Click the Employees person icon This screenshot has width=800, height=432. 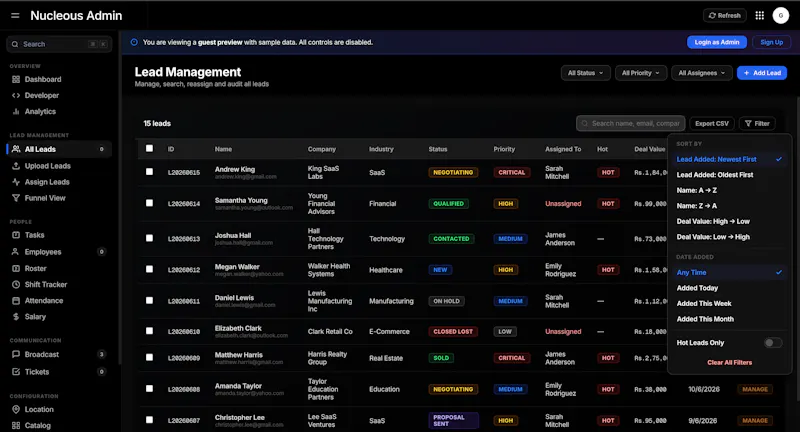point(16,252)
